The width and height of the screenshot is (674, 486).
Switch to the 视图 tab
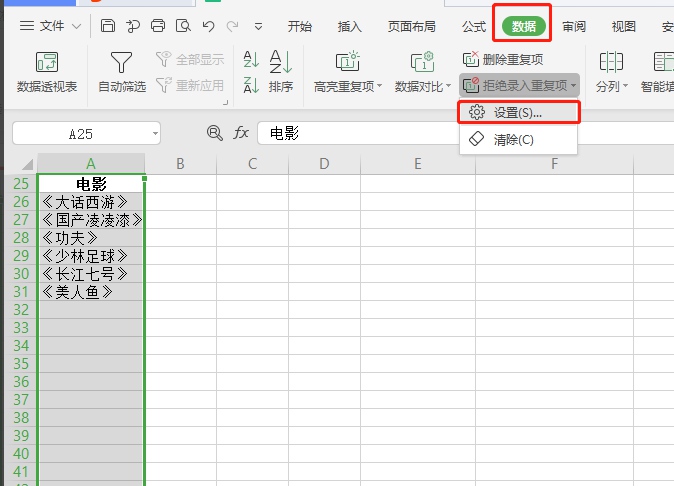[x=623, y=27]
